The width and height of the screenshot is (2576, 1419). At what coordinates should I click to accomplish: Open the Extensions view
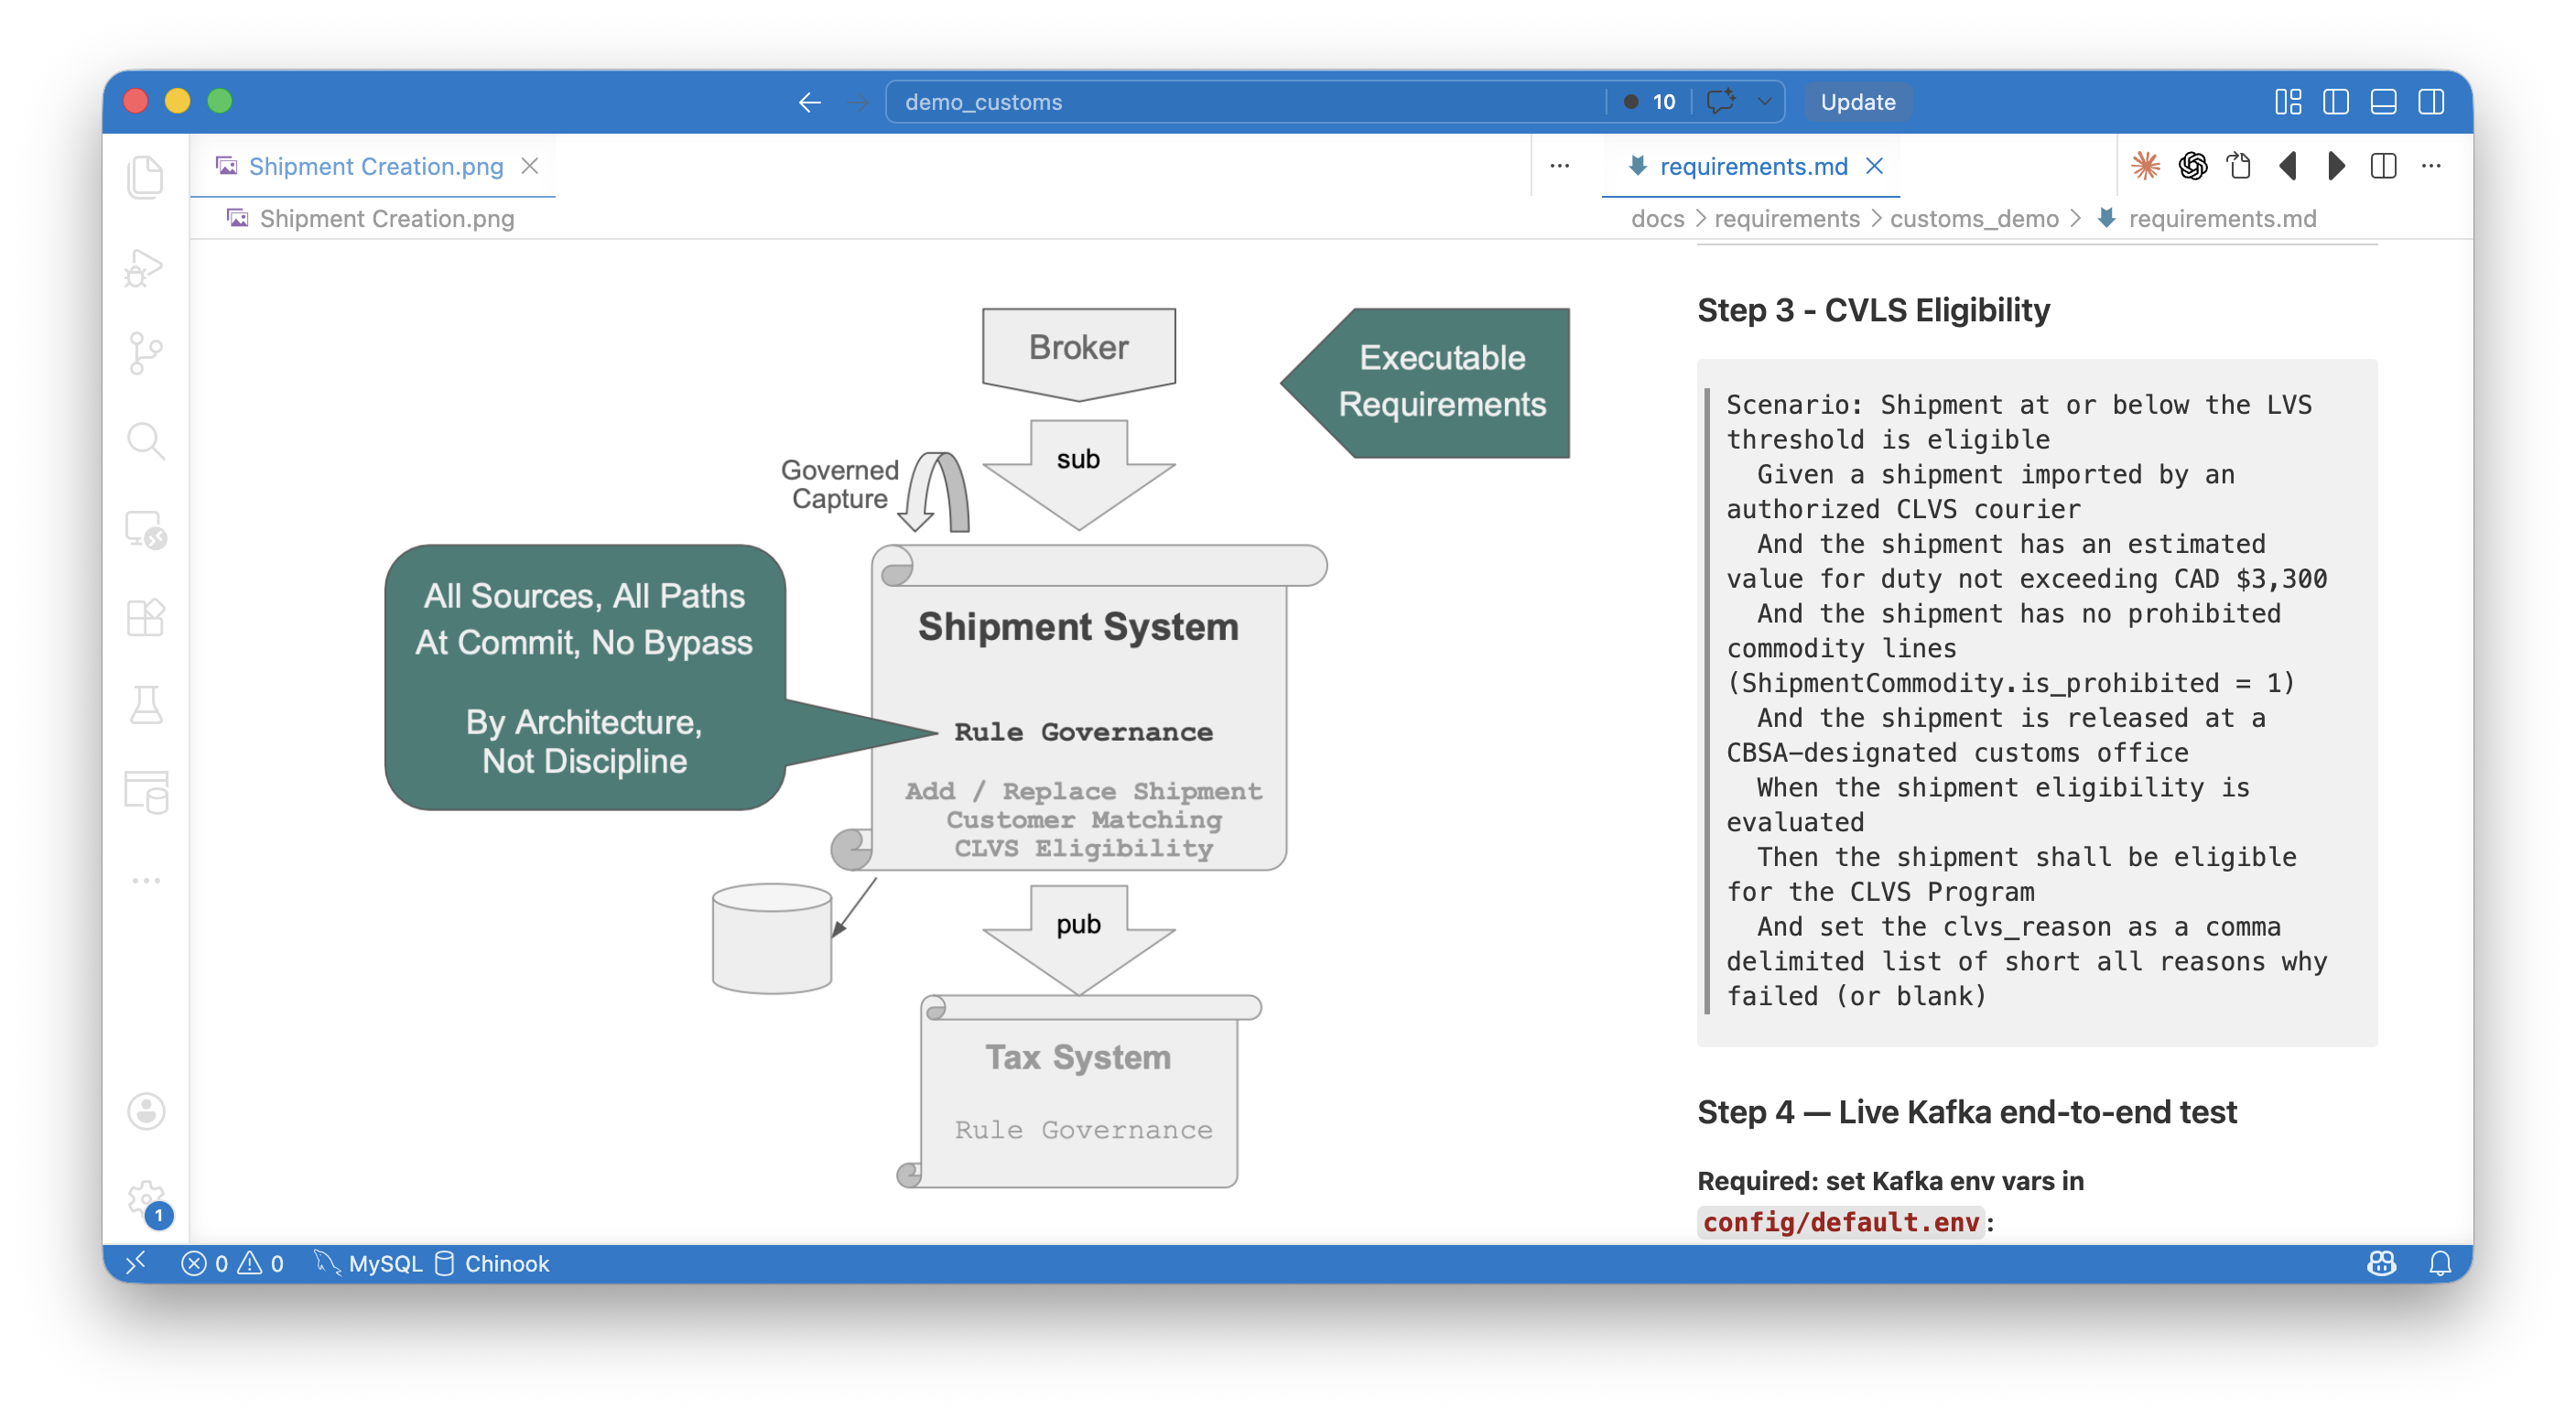click(x=146, y=617)
